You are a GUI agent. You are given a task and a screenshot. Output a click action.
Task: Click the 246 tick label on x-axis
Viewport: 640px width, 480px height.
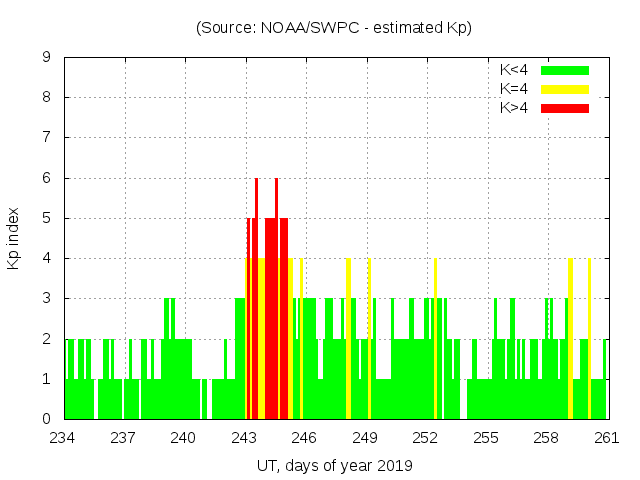tap(304, 438)
